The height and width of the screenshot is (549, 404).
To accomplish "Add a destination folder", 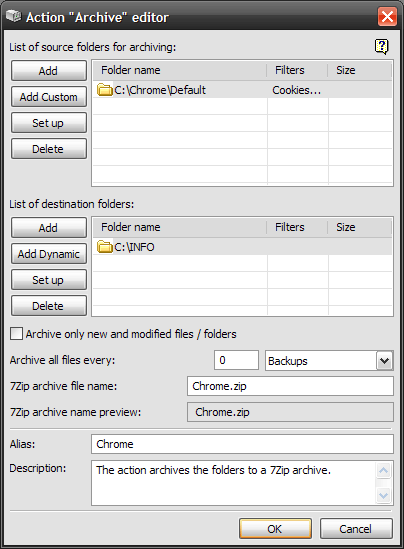I will click(x=49, y=228).
